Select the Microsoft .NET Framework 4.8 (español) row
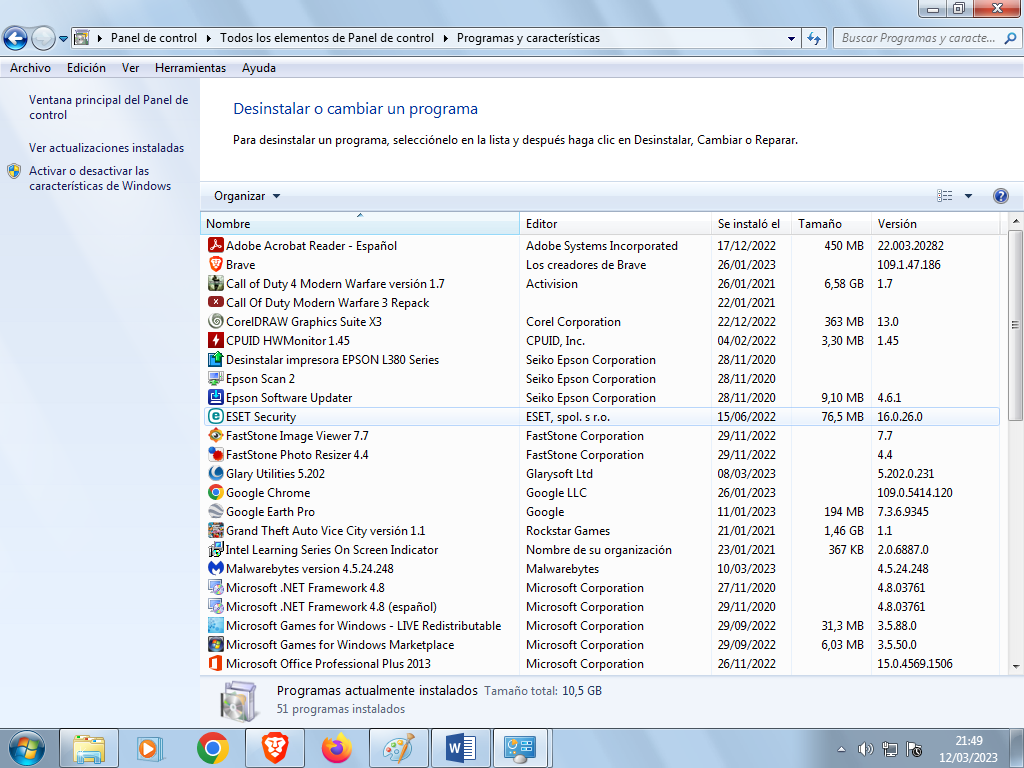This screenshot has width=1024, height=768. (x=600, y=607)
